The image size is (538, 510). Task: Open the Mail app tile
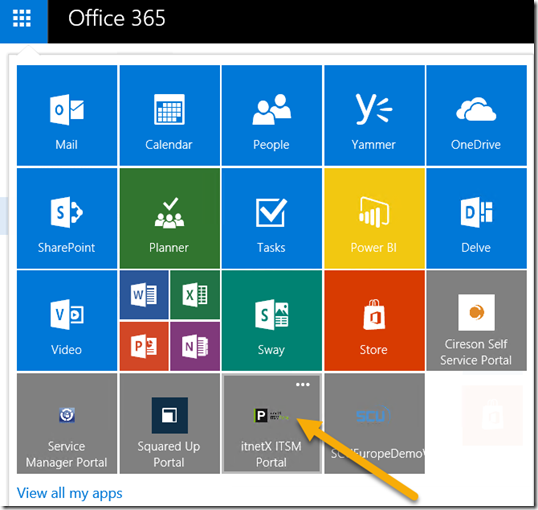[x=67, y=115]
